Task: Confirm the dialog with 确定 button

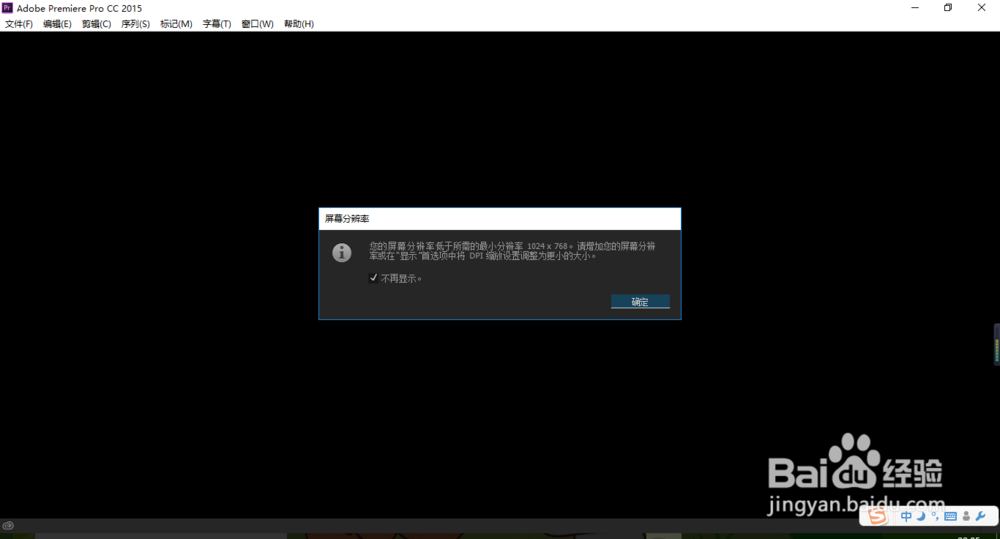Action: click(x=640, y=302)
